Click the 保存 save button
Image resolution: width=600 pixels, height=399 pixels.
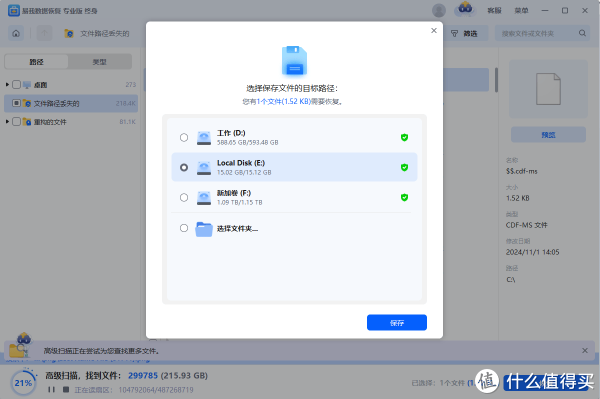397,322
